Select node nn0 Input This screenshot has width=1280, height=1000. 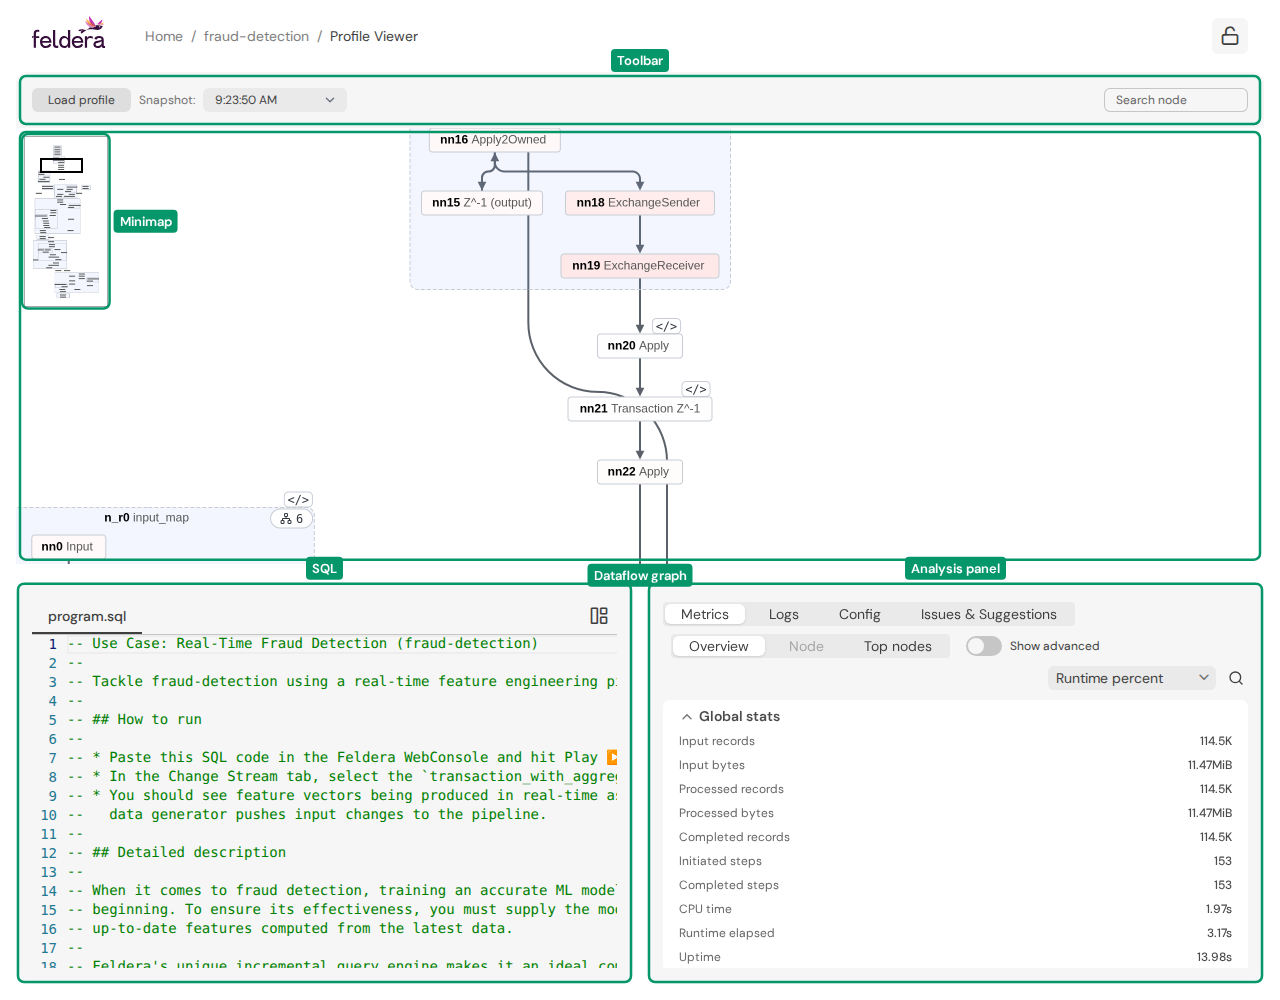67,547
